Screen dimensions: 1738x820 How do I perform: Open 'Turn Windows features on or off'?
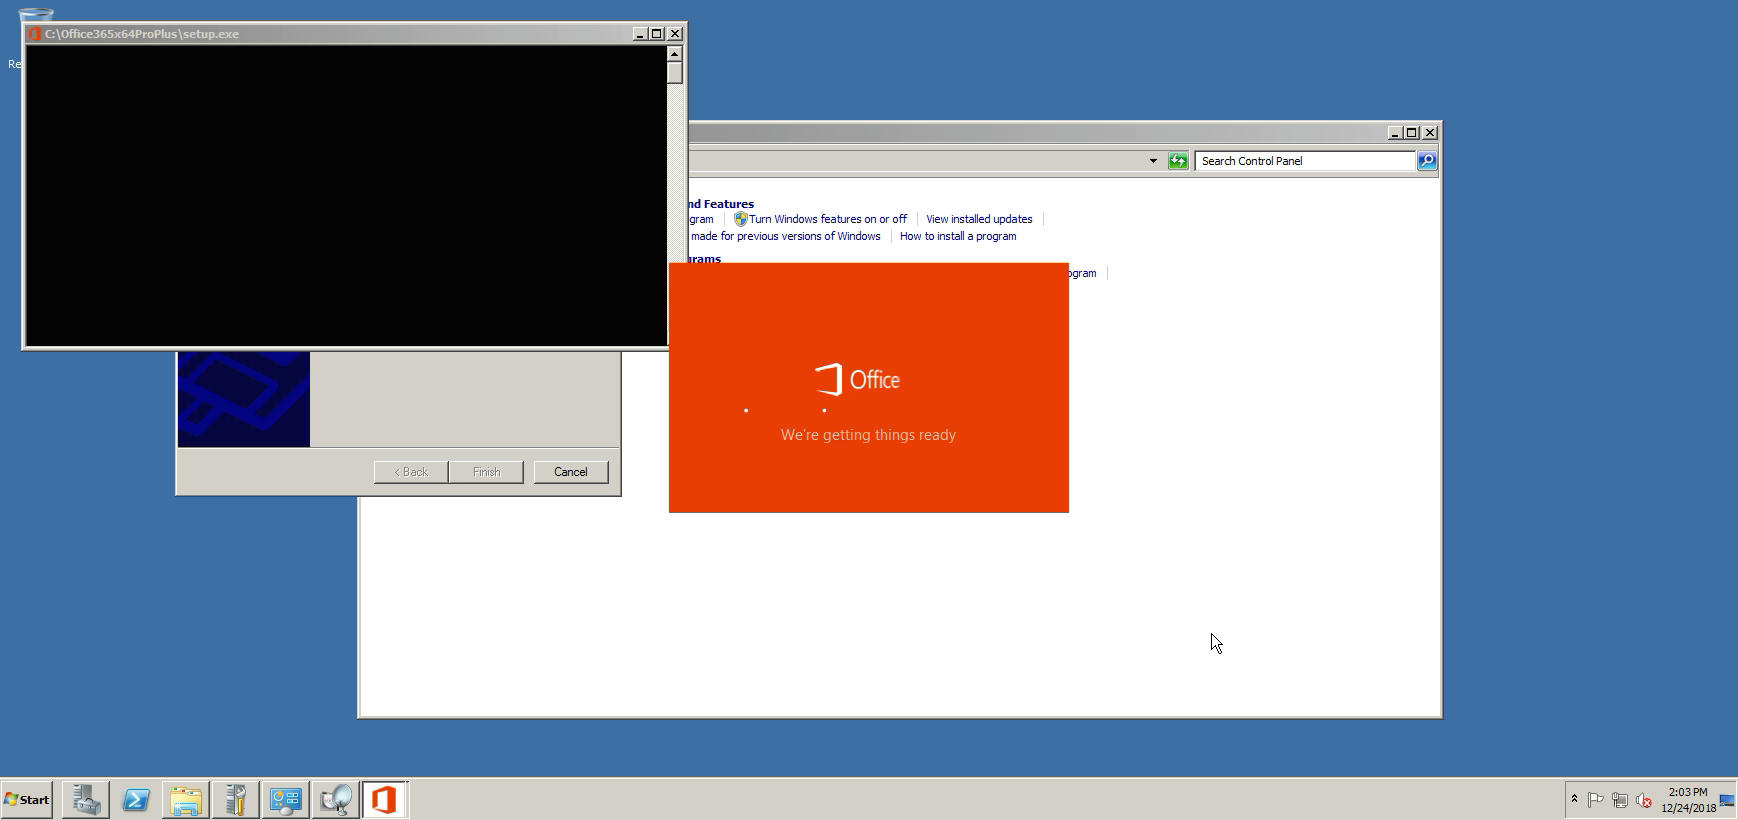click(827, 219)
